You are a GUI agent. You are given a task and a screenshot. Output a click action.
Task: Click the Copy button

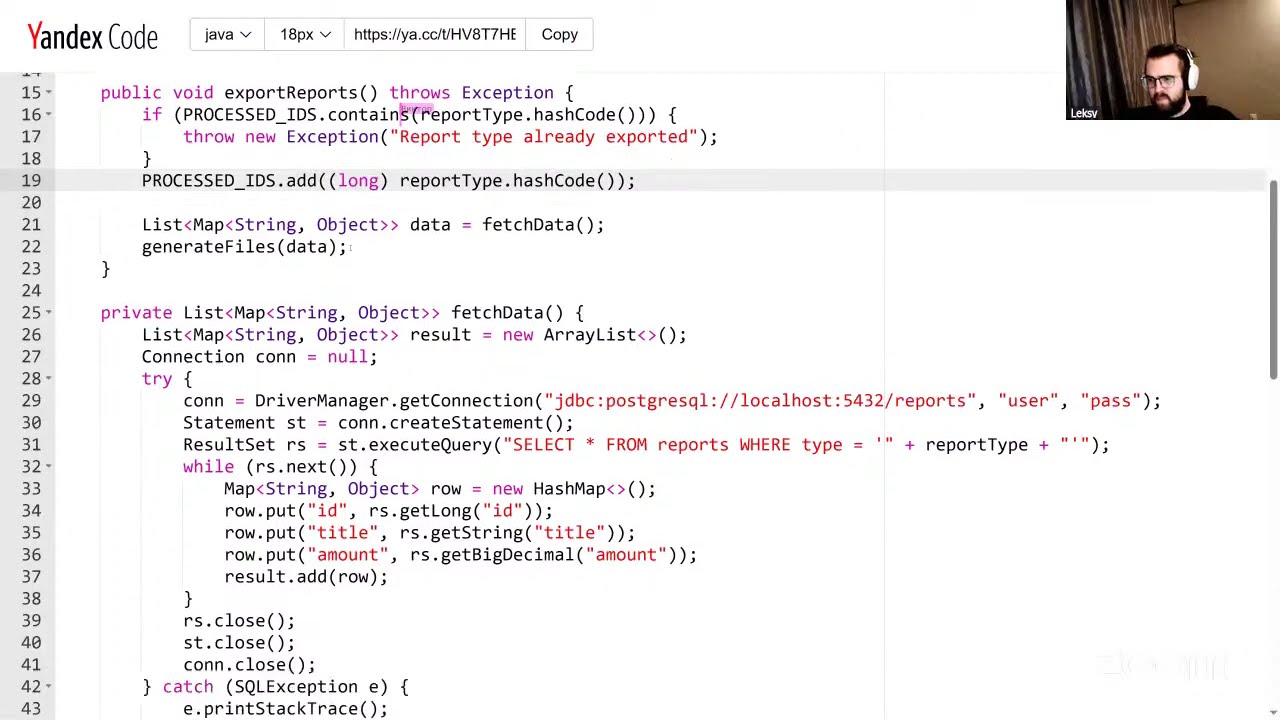click(559, 34)
